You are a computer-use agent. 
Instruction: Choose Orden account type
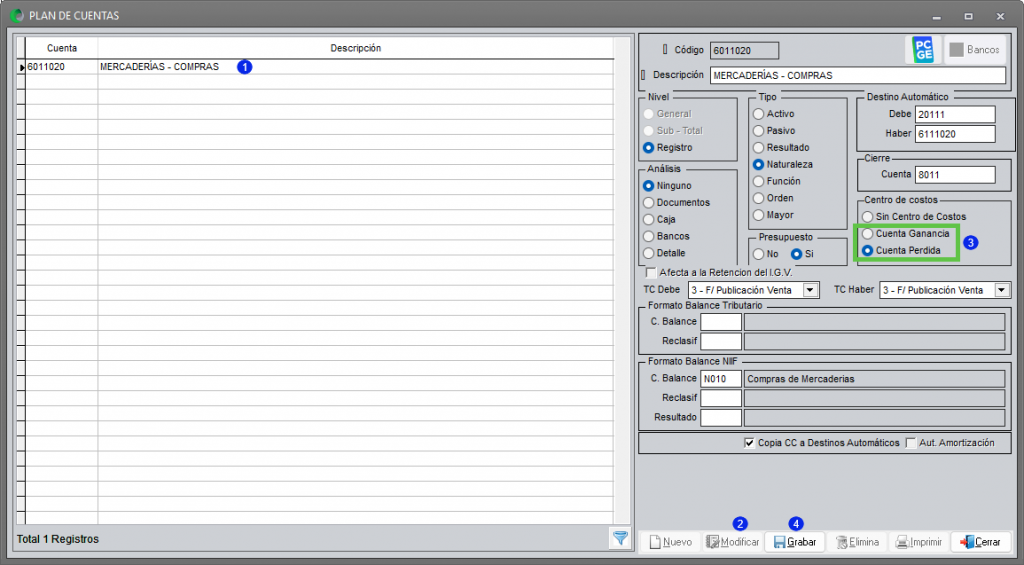[x=758, y=199]
